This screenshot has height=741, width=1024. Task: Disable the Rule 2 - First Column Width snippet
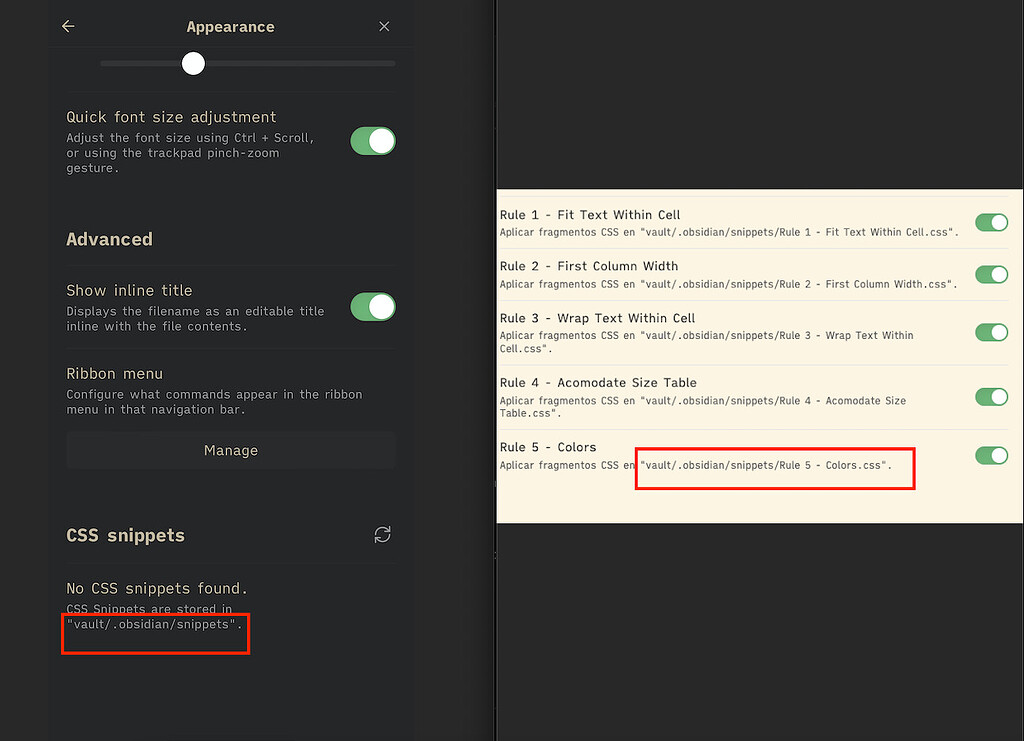tap(991, 274)
